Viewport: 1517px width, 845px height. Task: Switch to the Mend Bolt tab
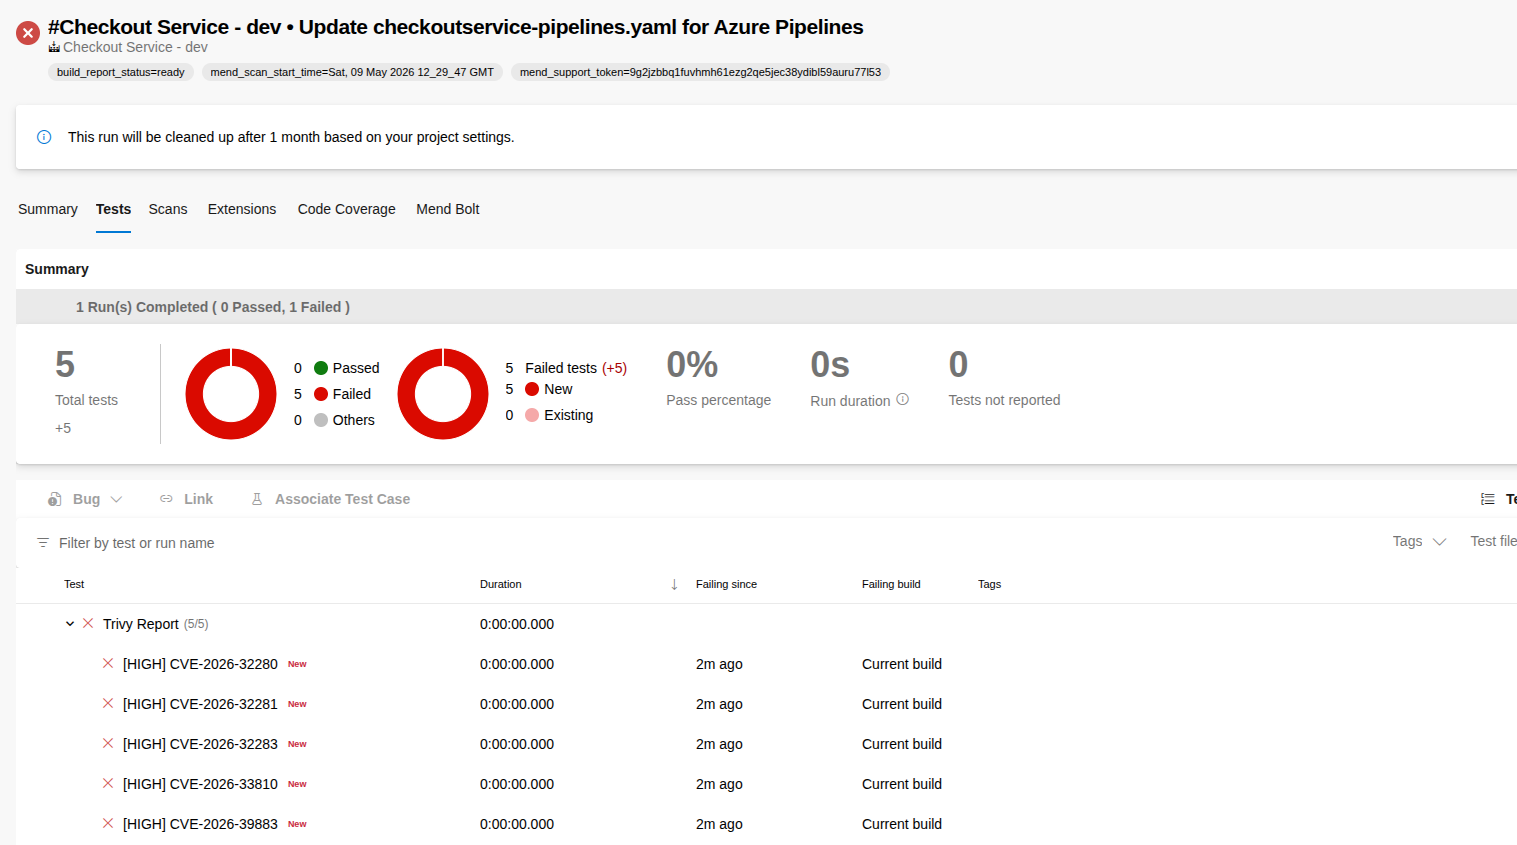(x=448, y=209)
